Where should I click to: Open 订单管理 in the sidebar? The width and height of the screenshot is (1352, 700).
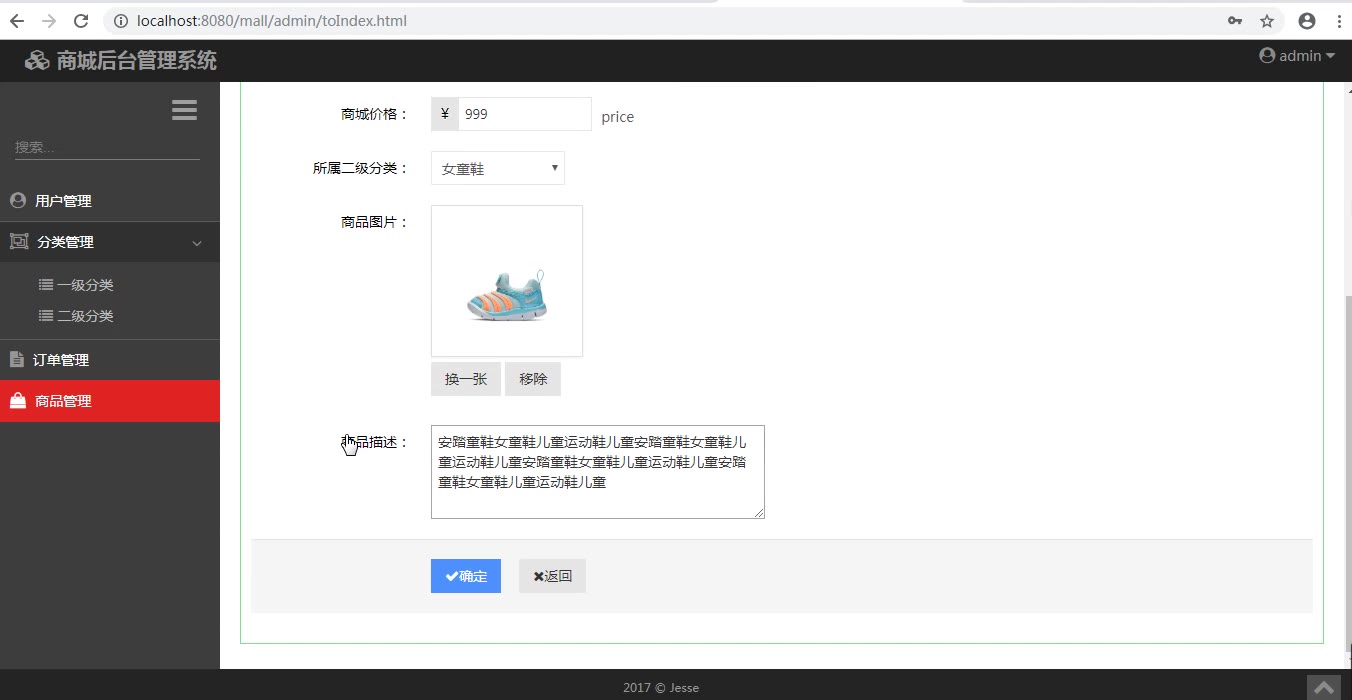click(x=110, y=360)
